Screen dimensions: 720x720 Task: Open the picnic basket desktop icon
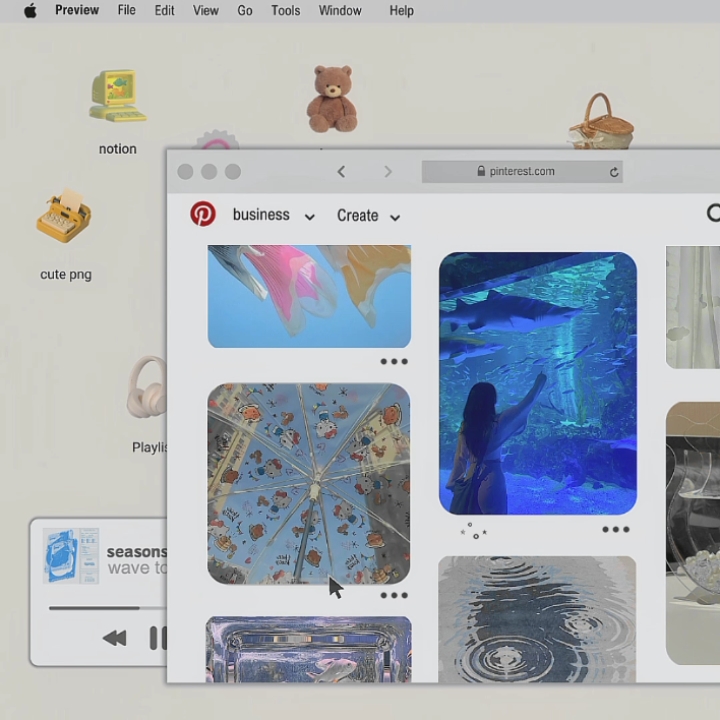click(x=600, y=122)
